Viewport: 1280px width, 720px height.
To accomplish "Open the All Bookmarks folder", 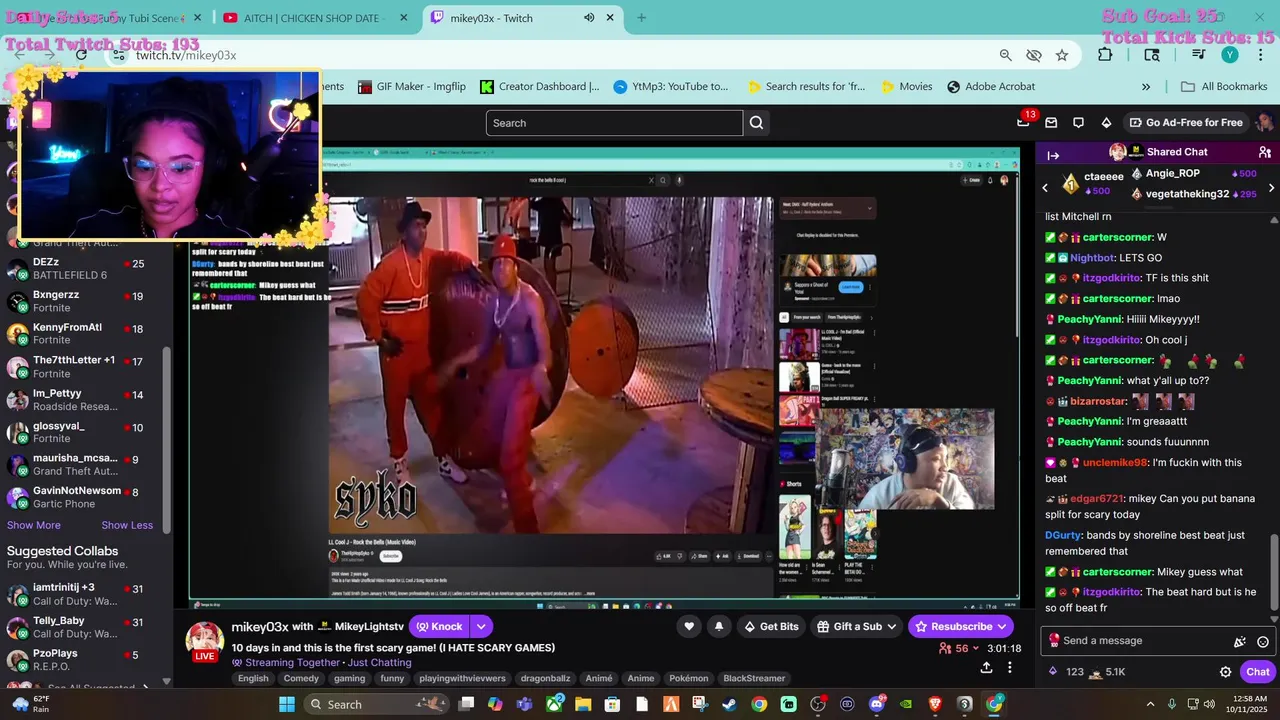I will [x=1224, y=87].
